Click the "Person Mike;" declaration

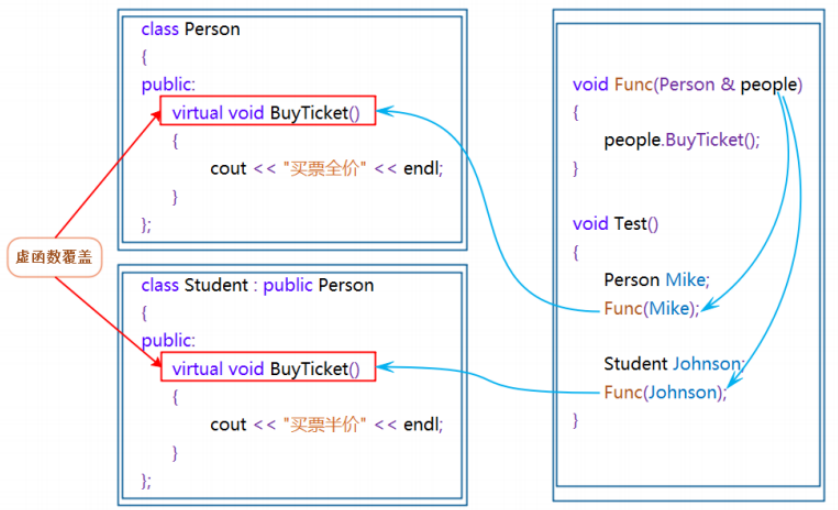(x=656, y=280)
